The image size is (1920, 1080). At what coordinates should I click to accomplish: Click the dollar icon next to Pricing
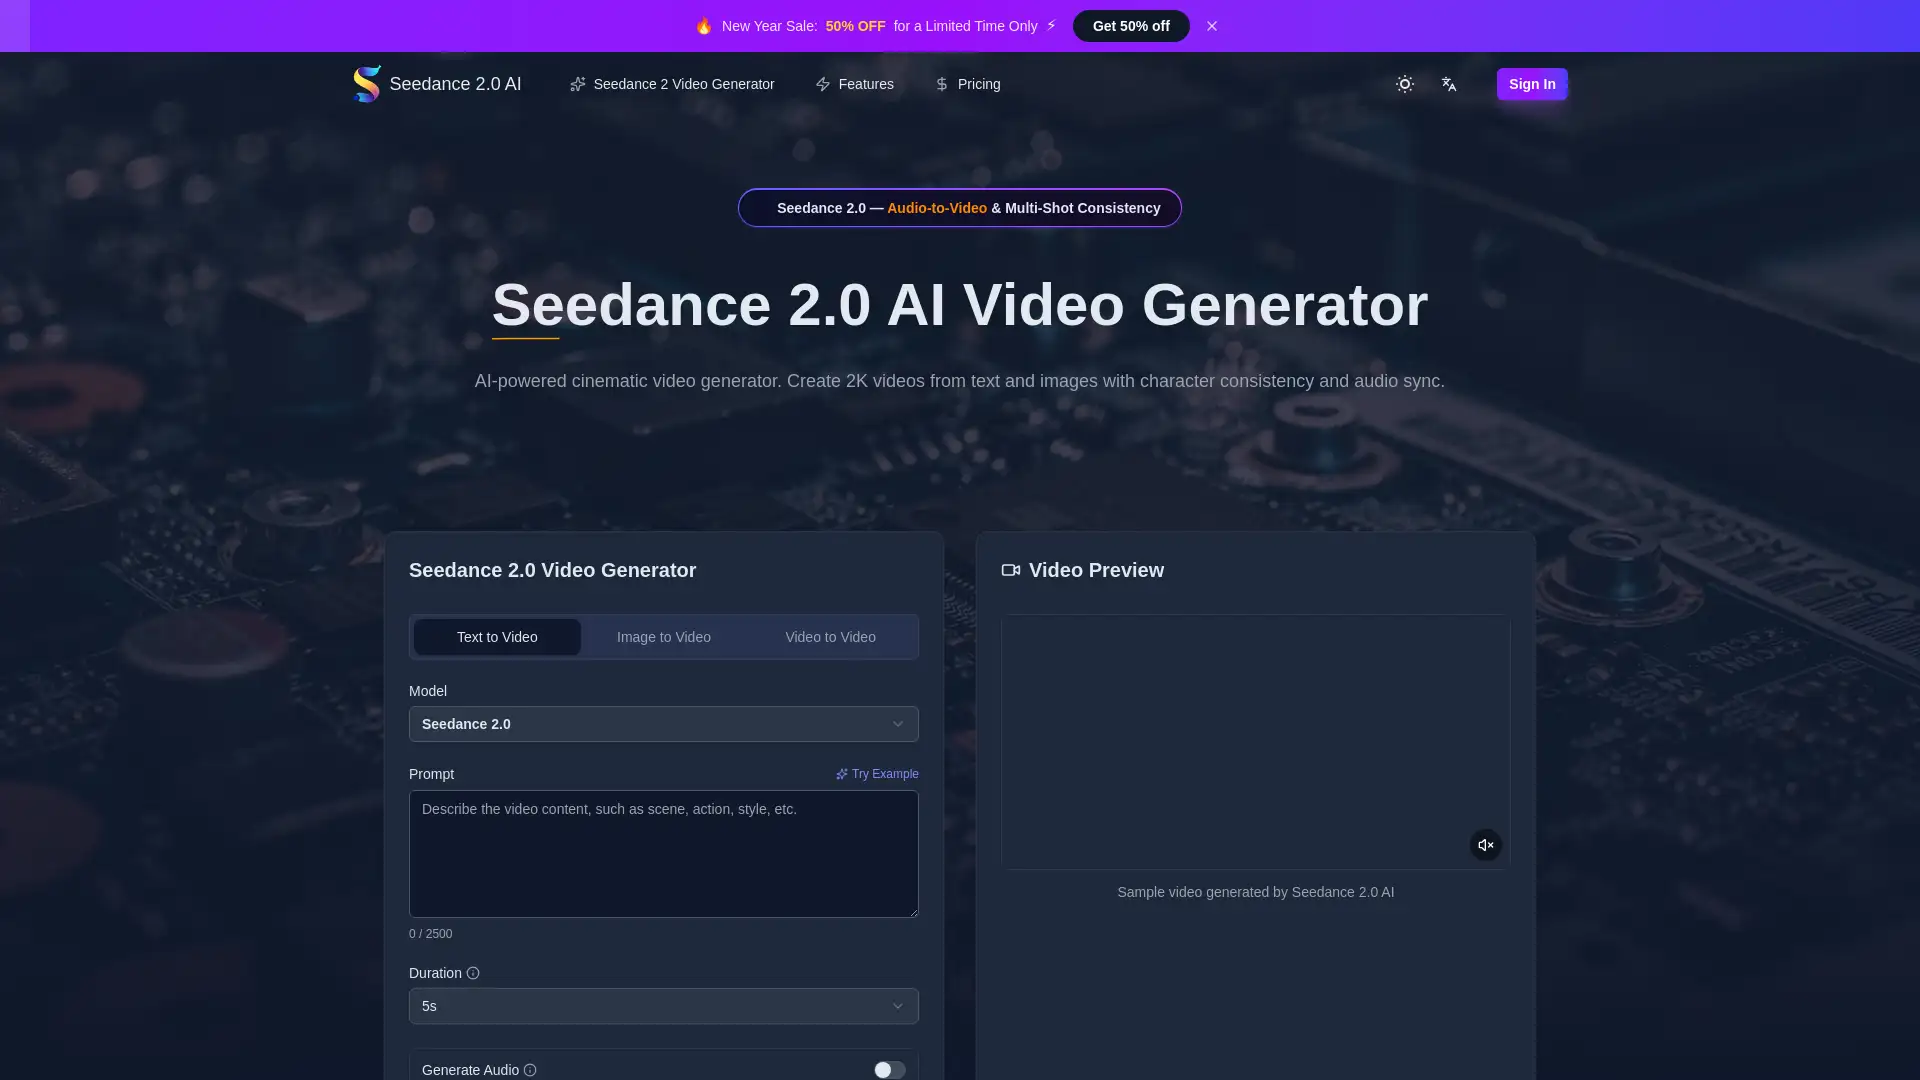[941, 84]
